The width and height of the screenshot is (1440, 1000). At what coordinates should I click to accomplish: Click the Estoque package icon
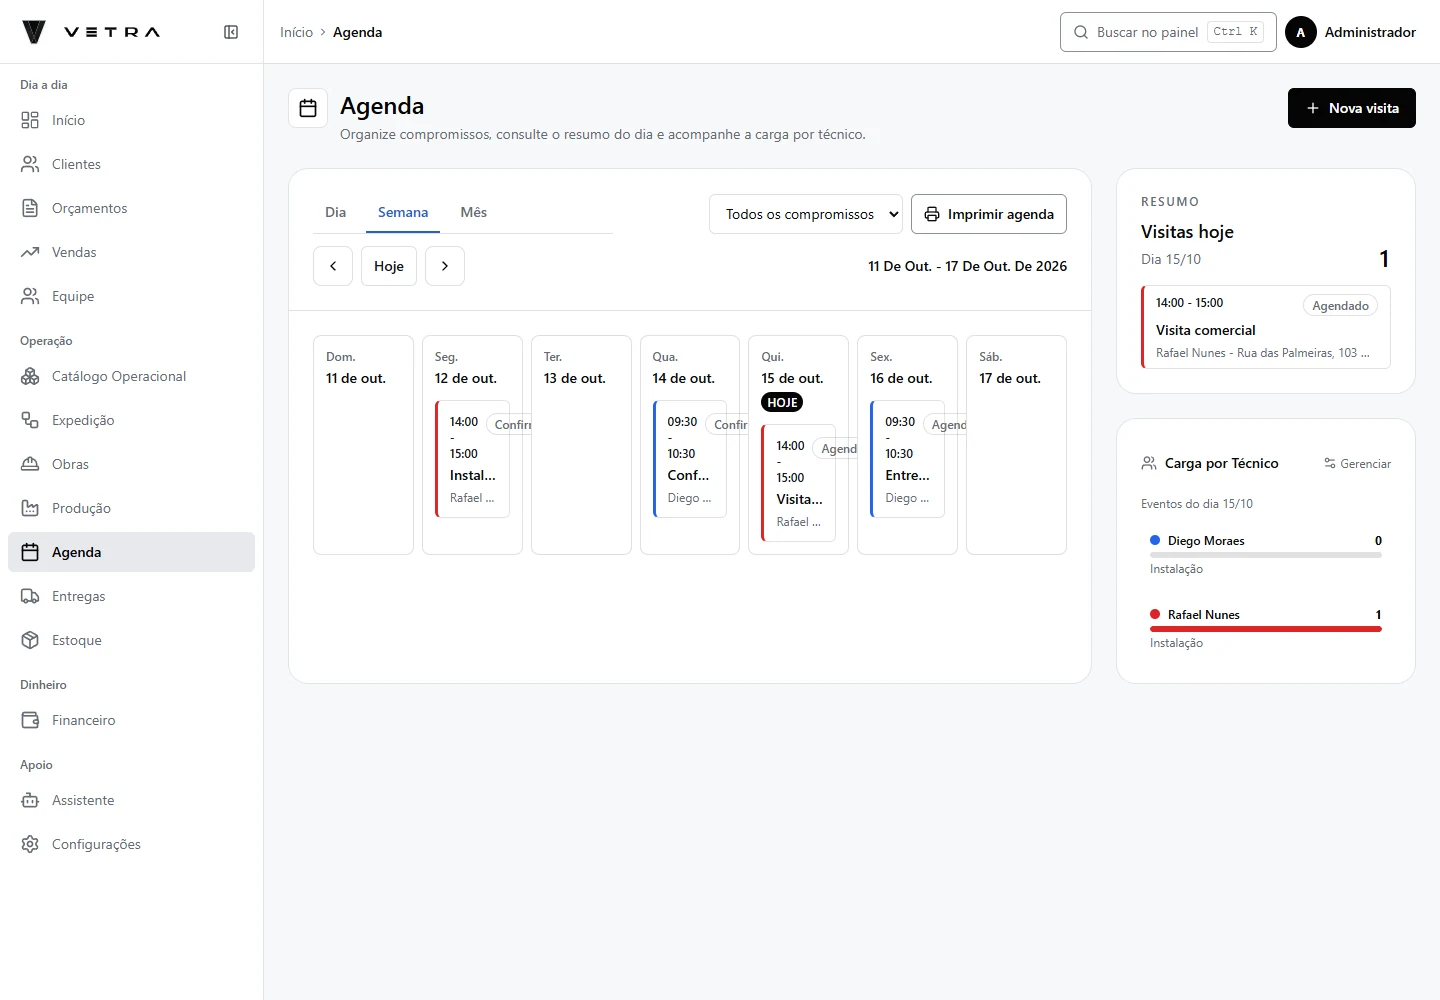pos(30,640)
